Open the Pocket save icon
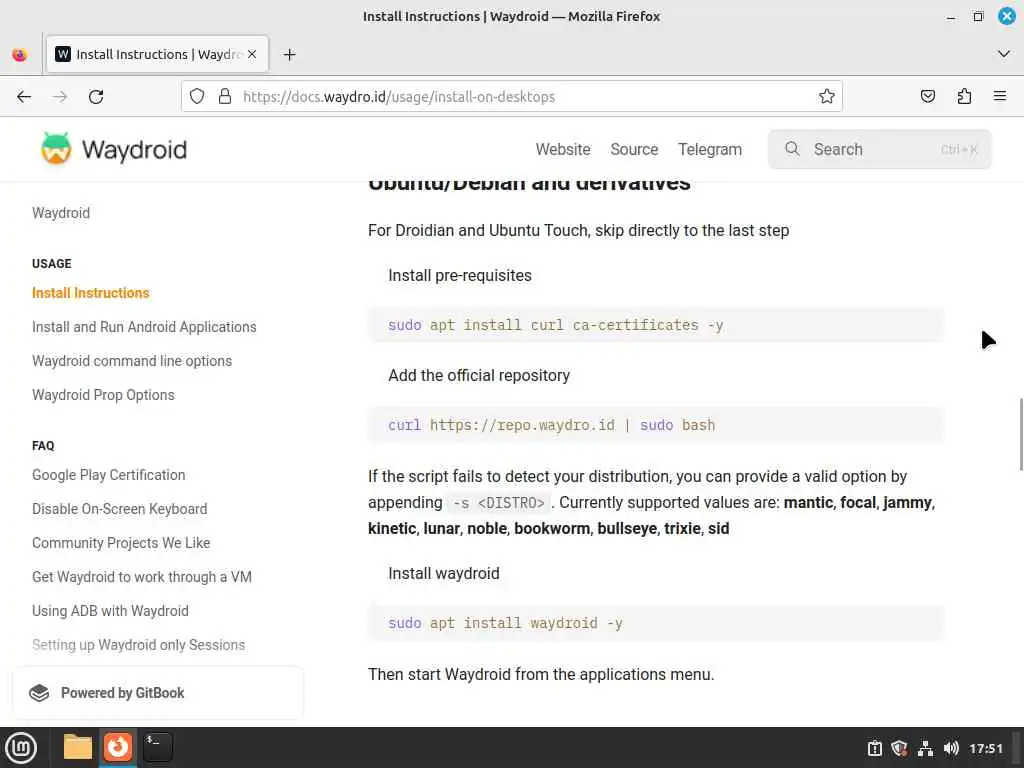The height and width of the screenshot is (768, 1024). click(927, 97)
